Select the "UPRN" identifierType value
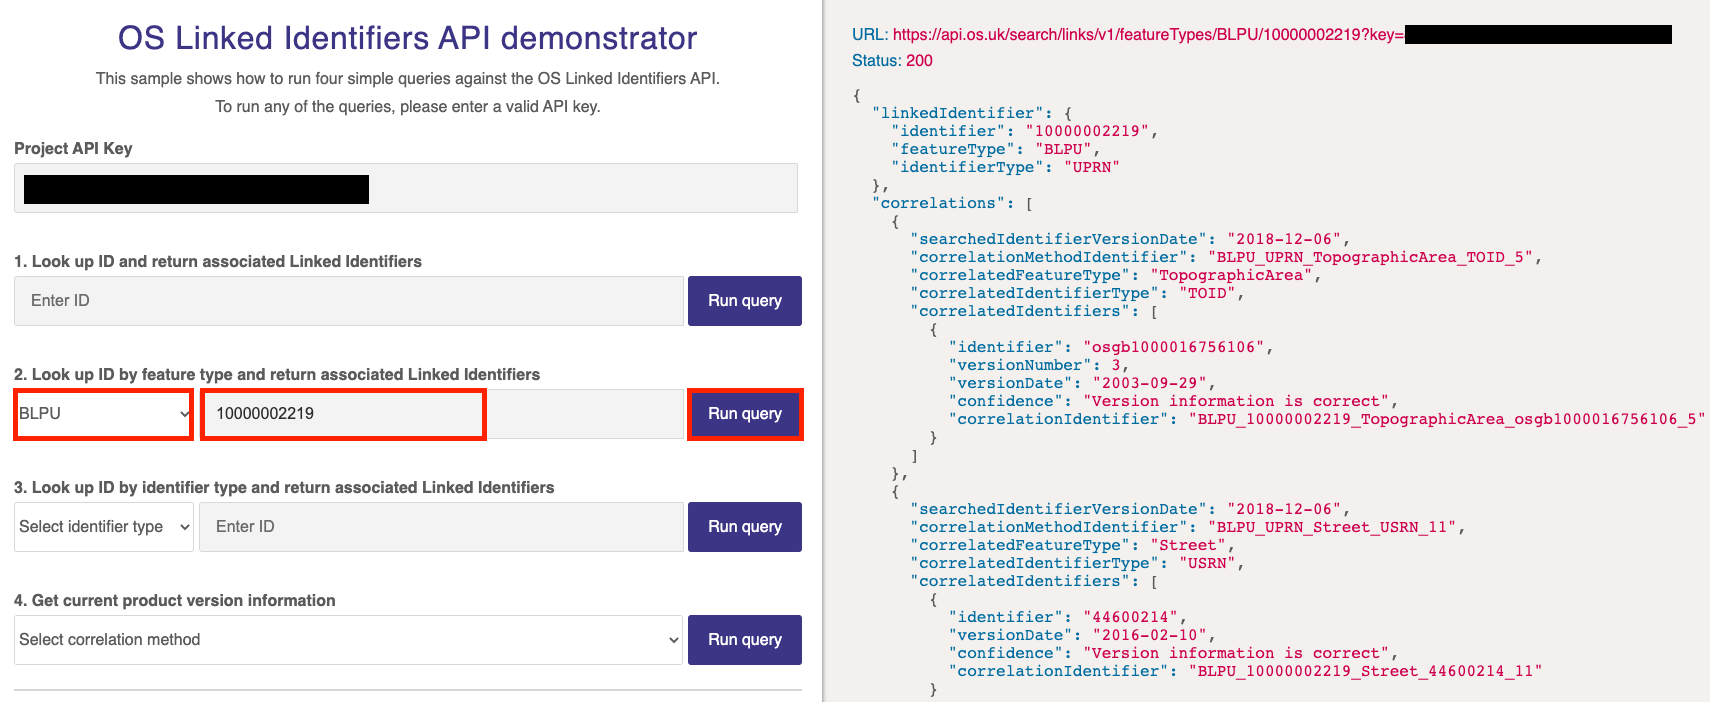Screen dimensions: 1710x702 point(1091,167)
